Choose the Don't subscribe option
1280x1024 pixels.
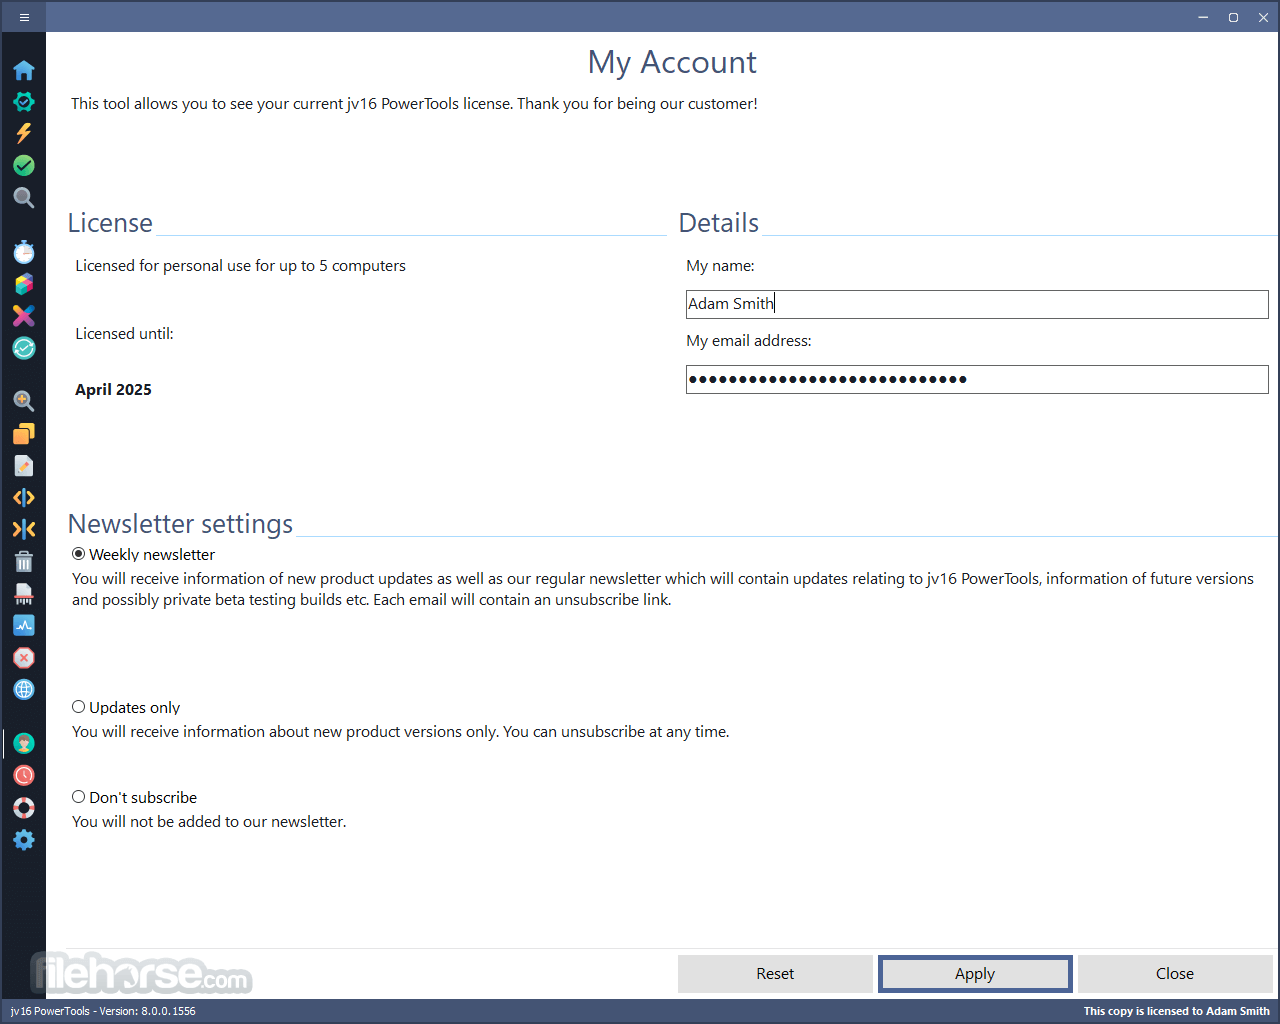click(134, 797)
